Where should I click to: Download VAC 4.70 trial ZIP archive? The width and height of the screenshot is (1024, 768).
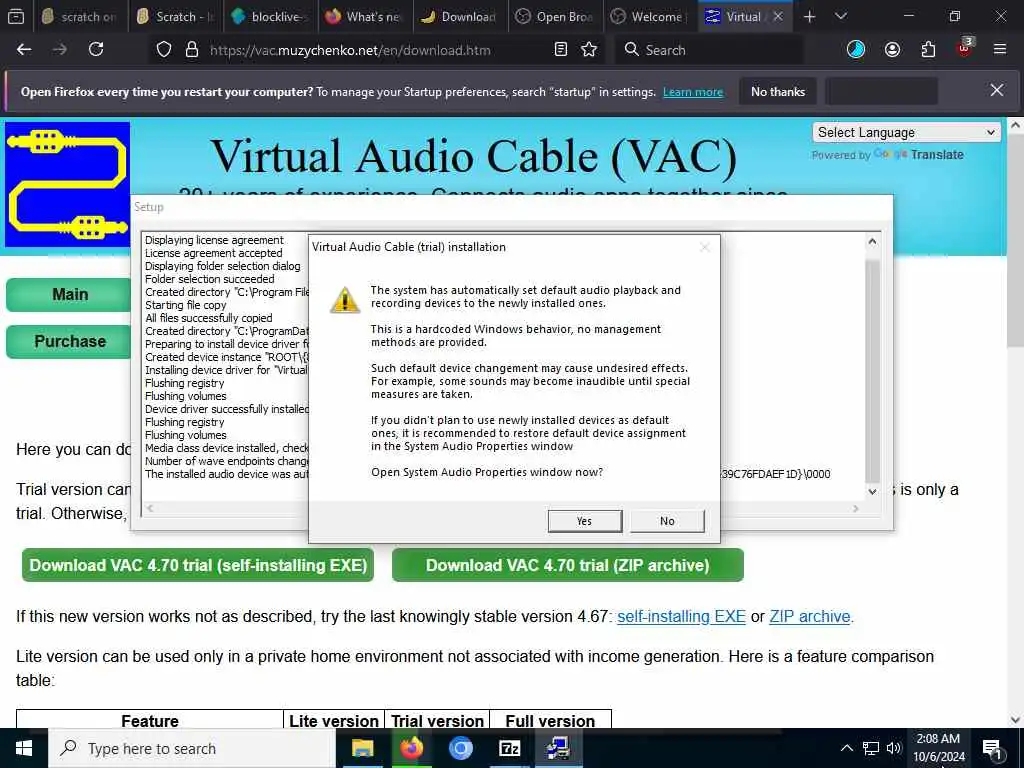[568, 565]
